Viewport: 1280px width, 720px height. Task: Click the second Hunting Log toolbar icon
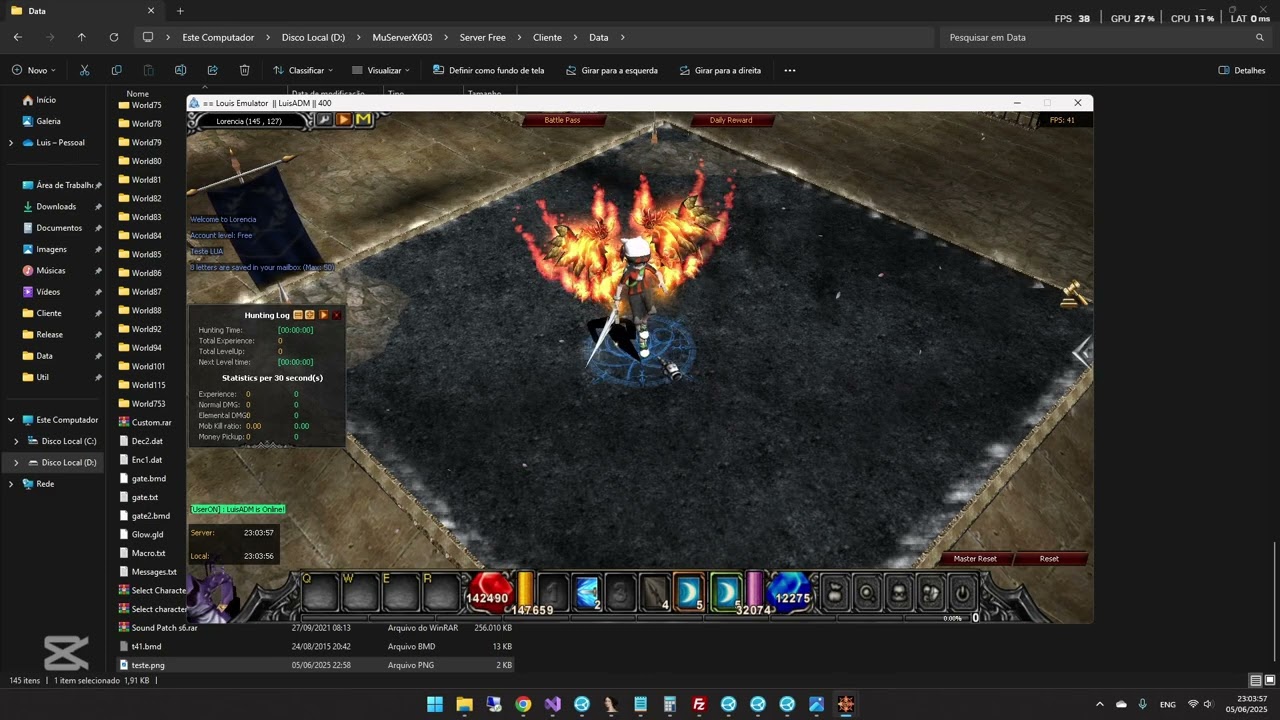[310, 315]
